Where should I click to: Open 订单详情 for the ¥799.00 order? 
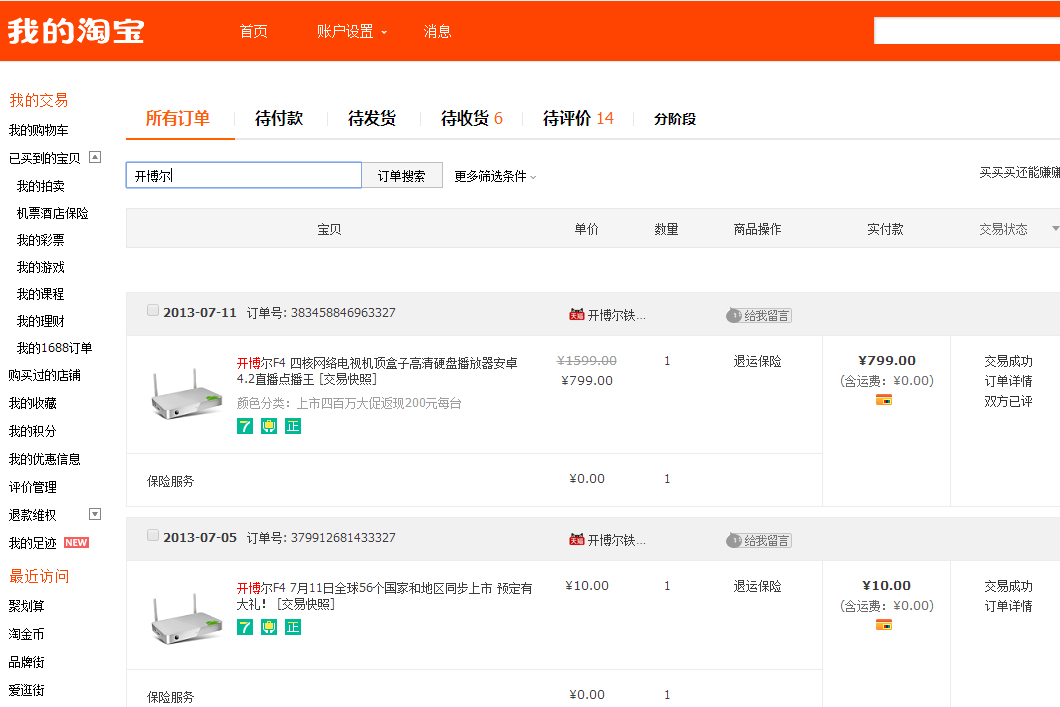coord(1008,381)
